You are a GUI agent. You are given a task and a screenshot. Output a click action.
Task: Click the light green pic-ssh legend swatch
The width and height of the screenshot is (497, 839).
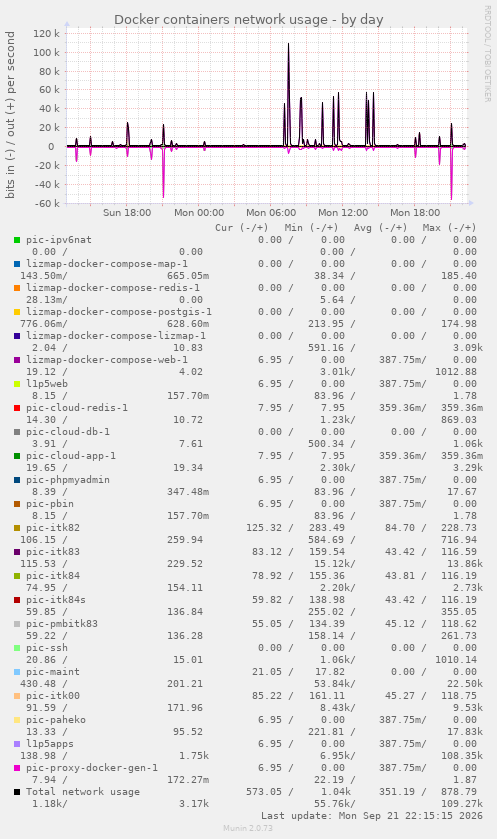(17, 648)
